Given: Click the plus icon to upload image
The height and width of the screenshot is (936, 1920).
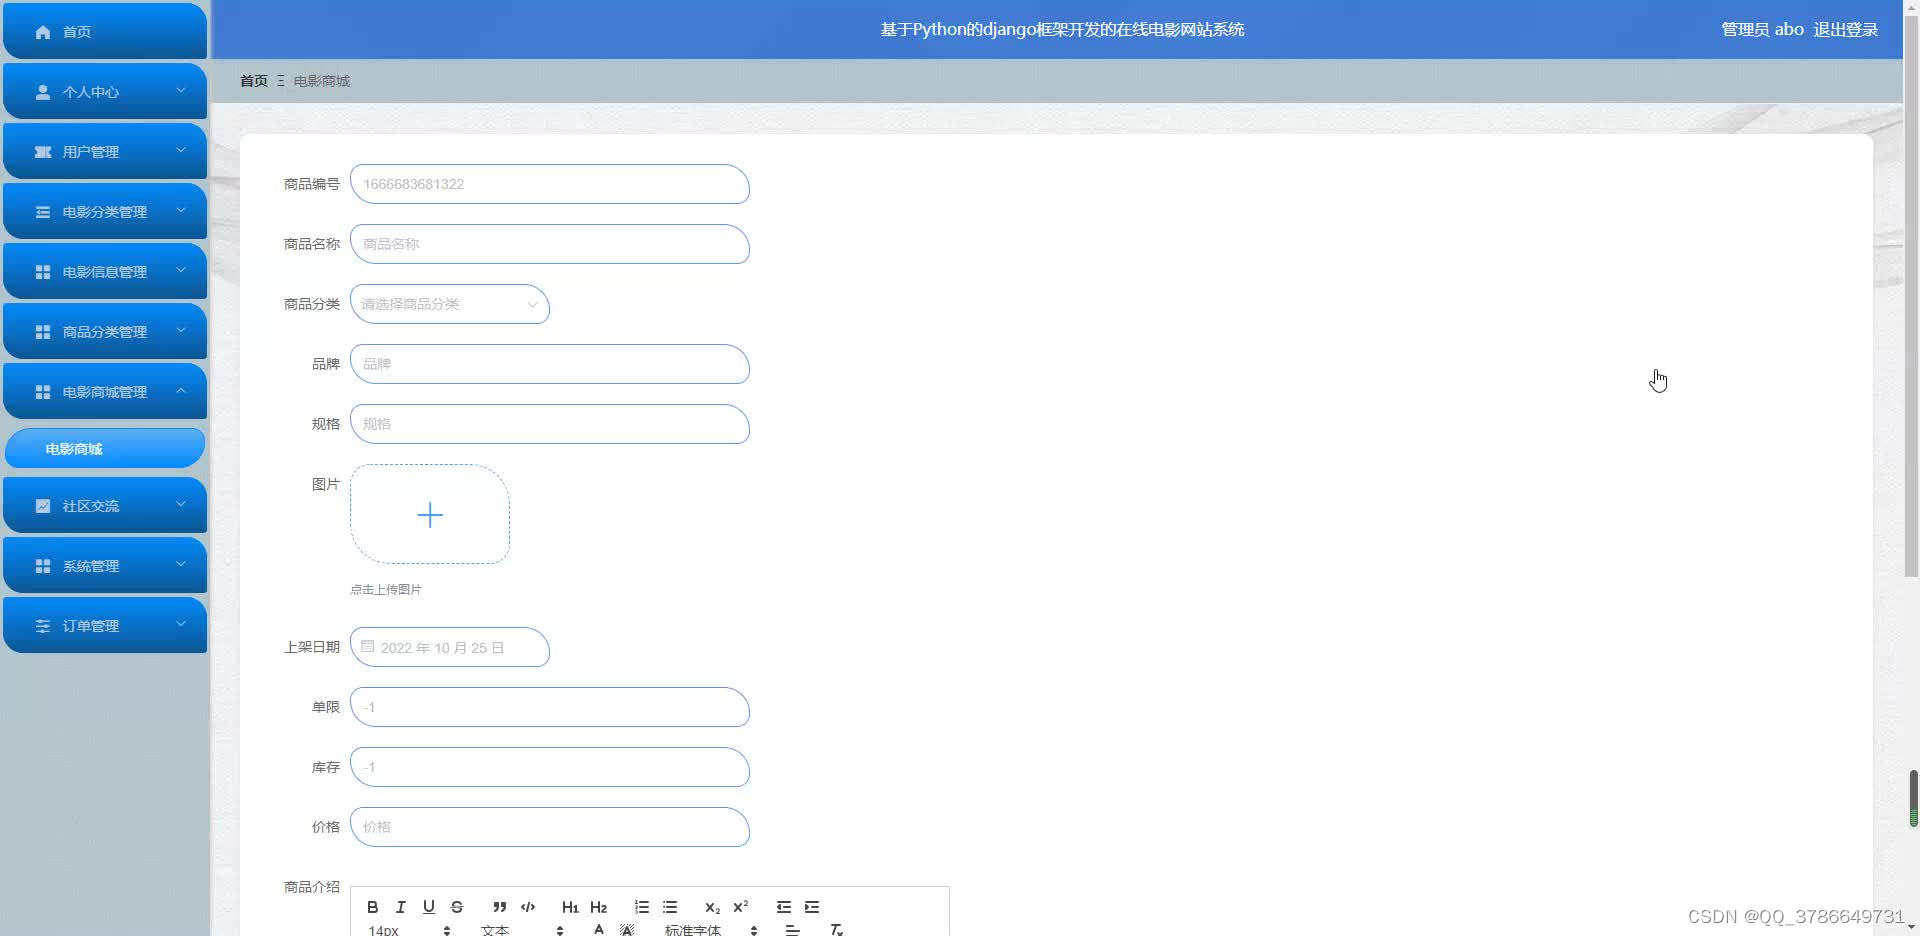Looking at the screenshot, I should tap(430, 515).
